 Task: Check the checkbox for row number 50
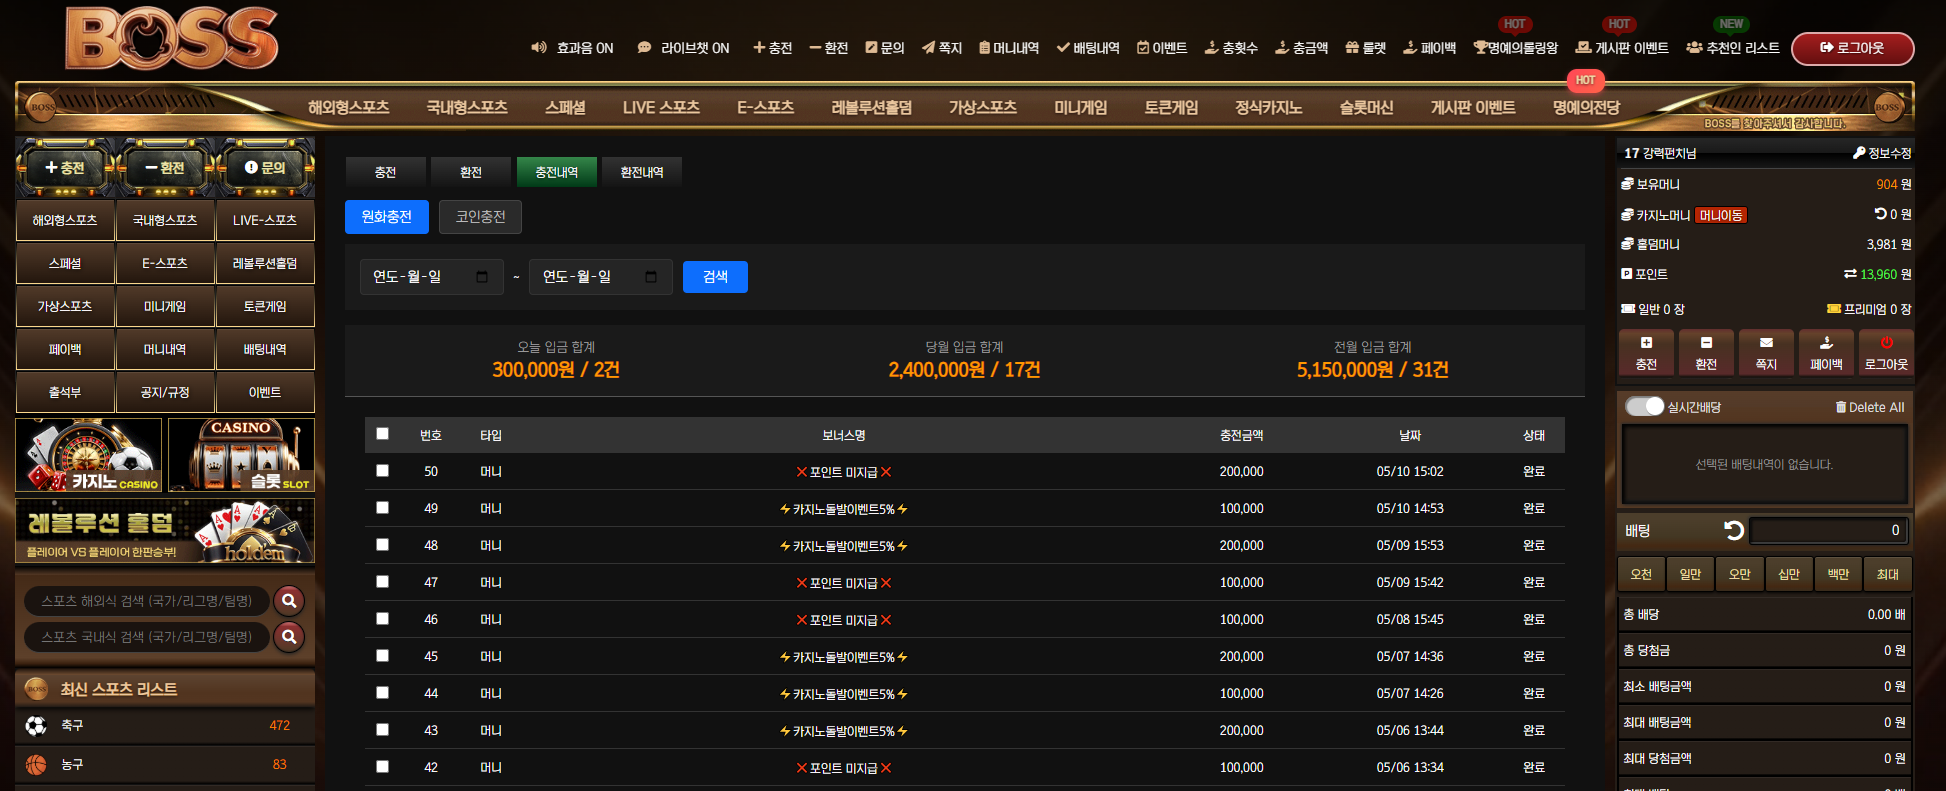tap(382, 470)
